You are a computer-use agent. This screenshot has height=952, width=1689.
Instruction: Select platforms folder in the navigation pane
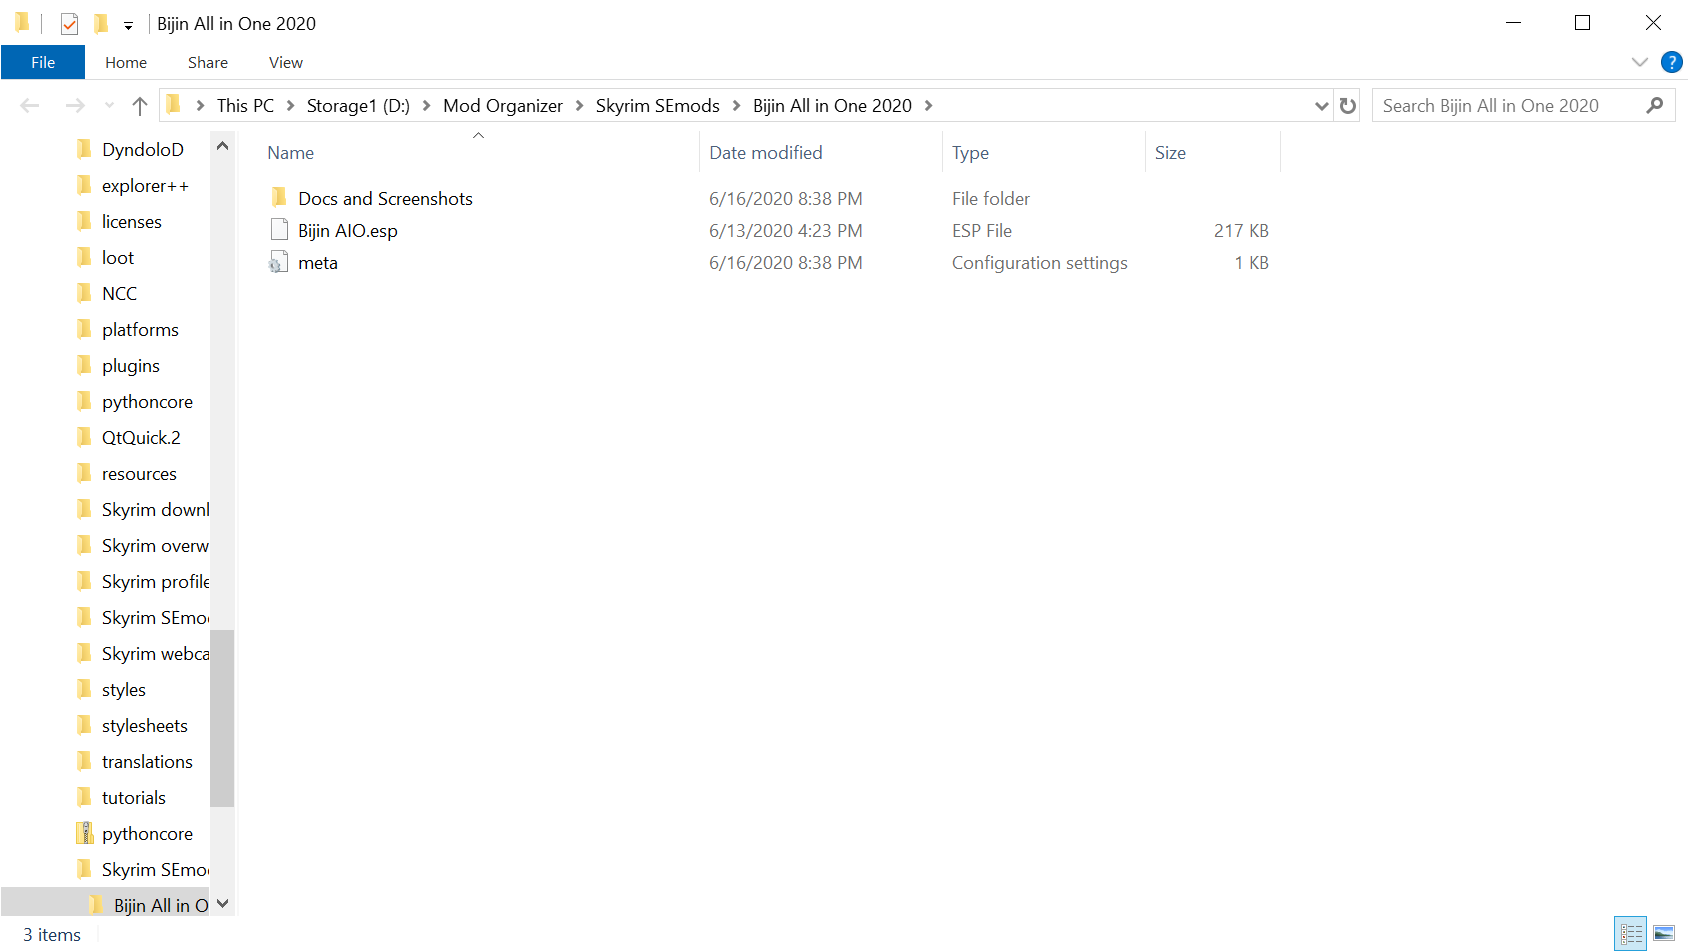(140, 329)
